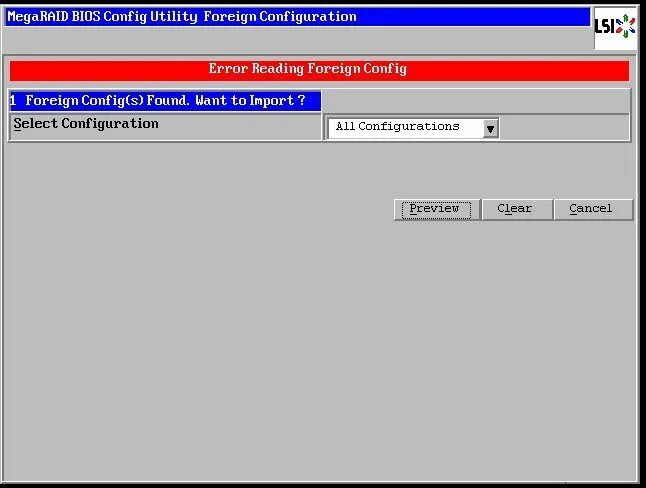
Task: Click the Select Configuration label
Action: pos(86,124)
